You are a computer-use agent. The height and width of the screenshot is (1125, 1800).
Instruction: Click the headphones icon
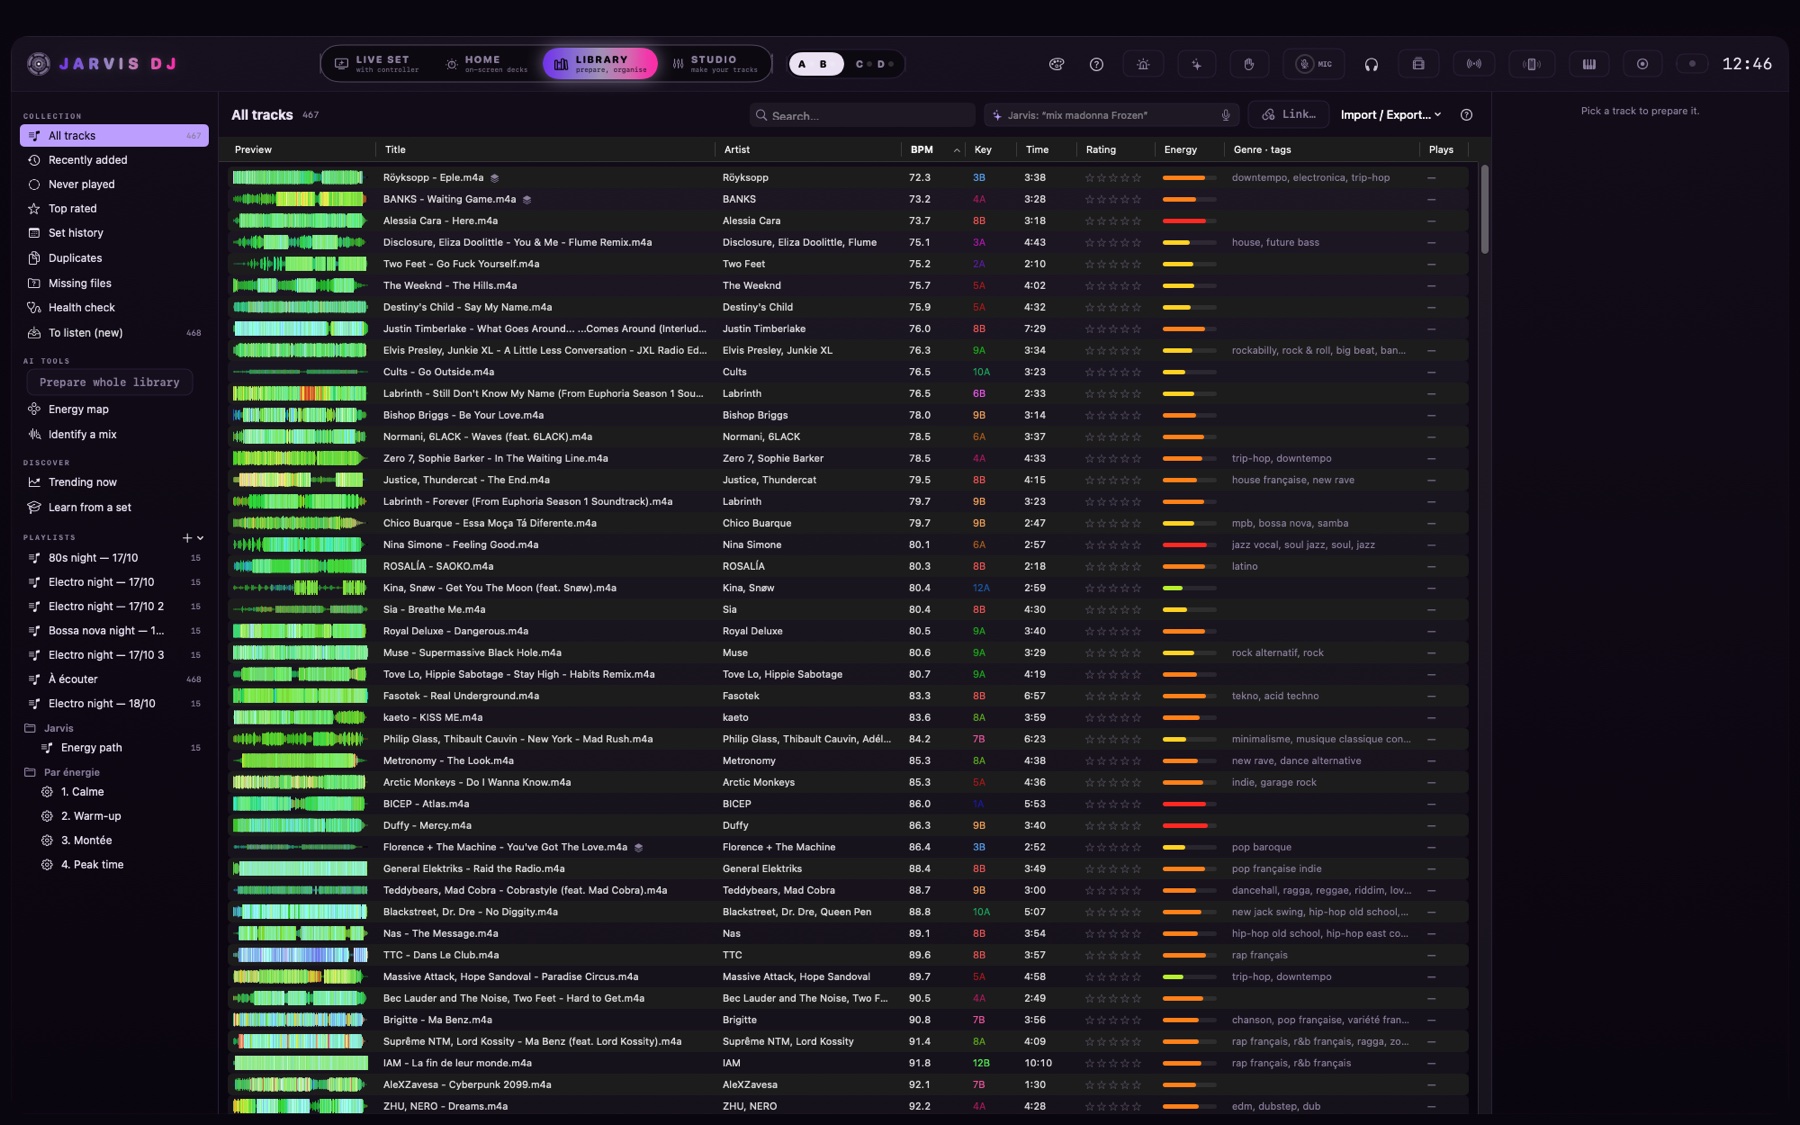[1371, 64]
